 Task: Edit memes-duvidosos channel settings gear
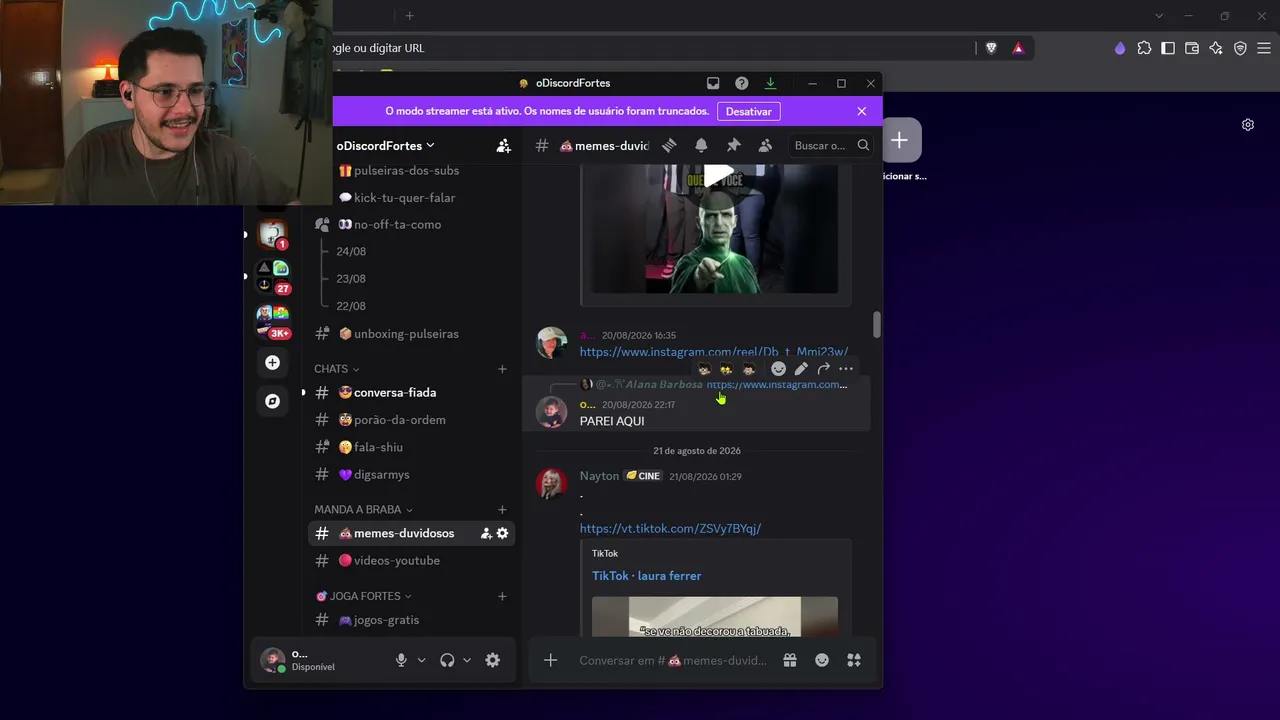click(502, 533)
